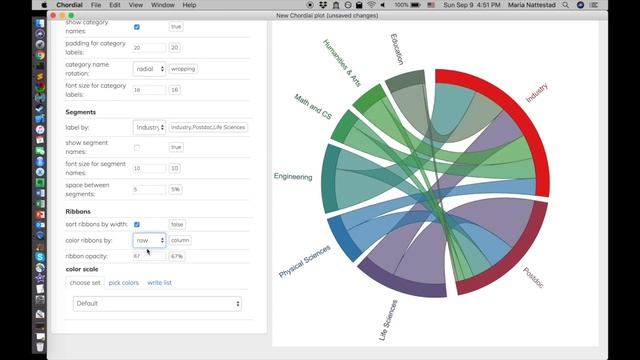Open segments label by dropdown
Screen dimensions: 640x360
[149, 127]
